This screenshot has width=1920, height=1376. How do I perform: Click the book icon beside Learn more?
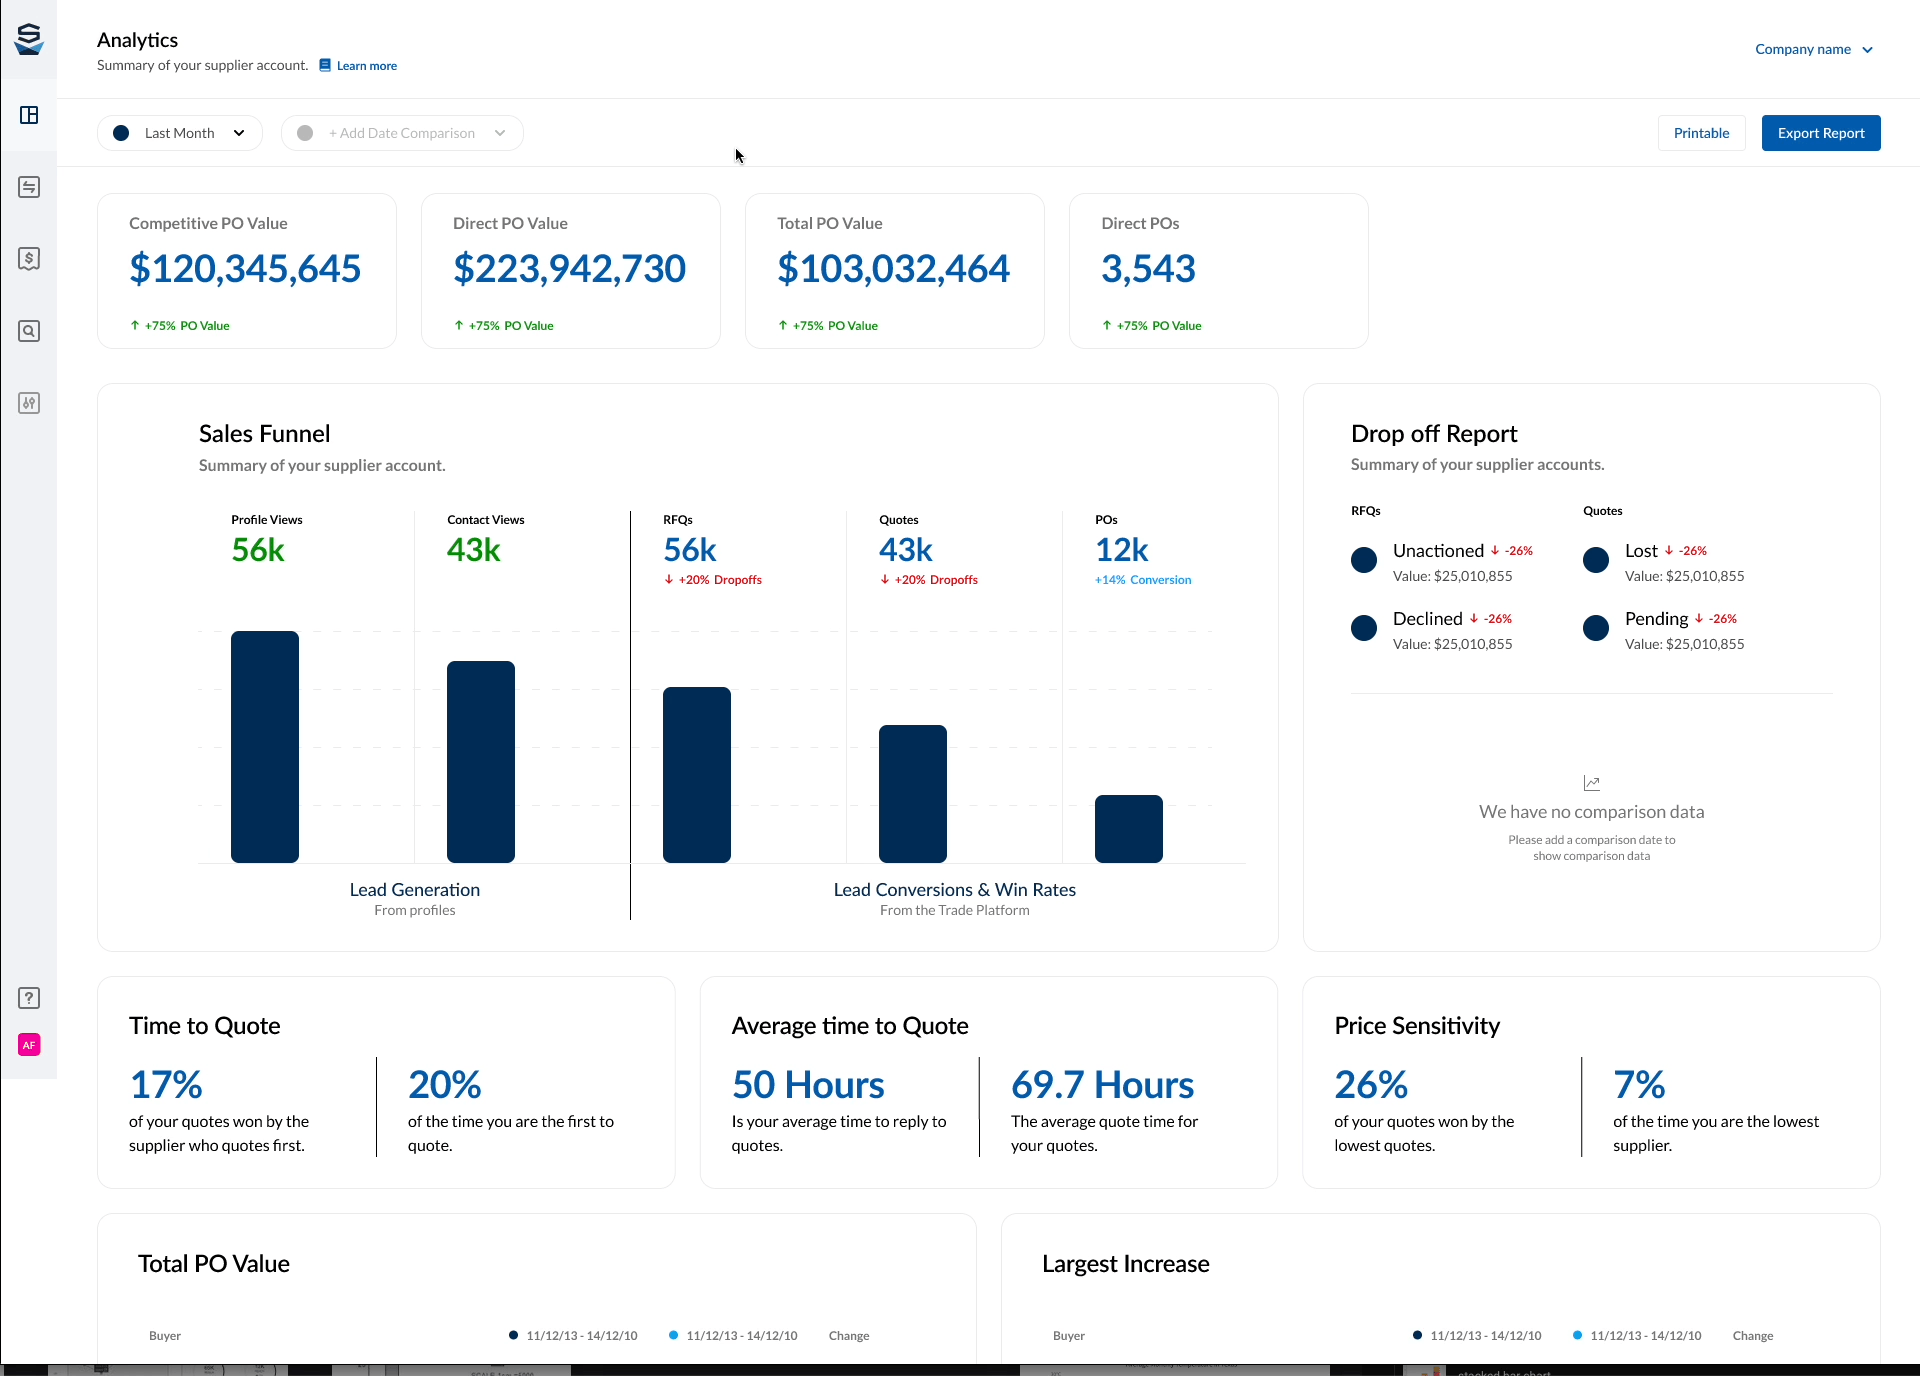(x=325, y=65)
